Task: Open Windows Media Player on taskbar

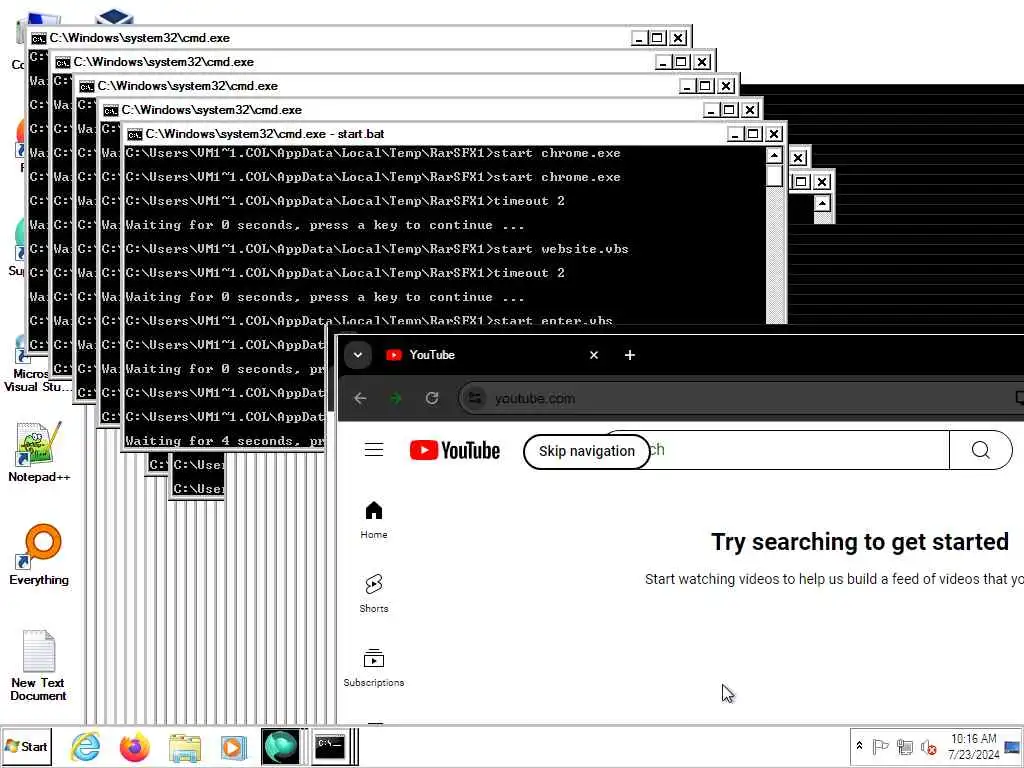Action: coord(233,747)
